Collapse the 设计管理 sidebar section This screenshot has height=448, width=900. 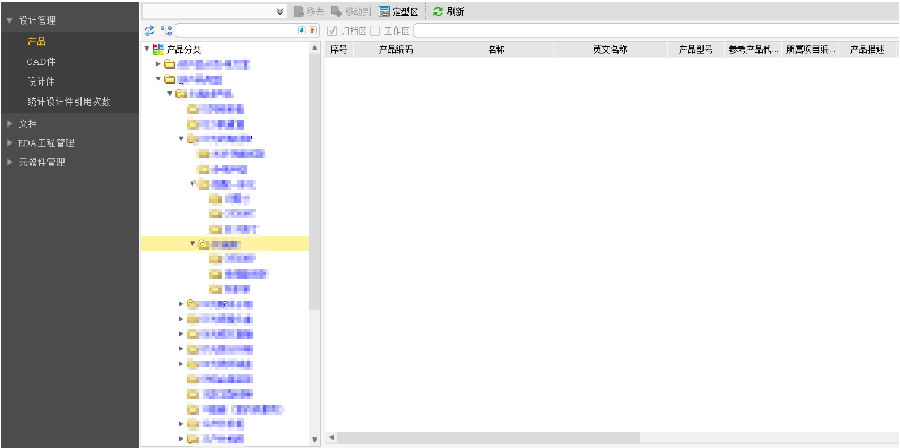9,21
